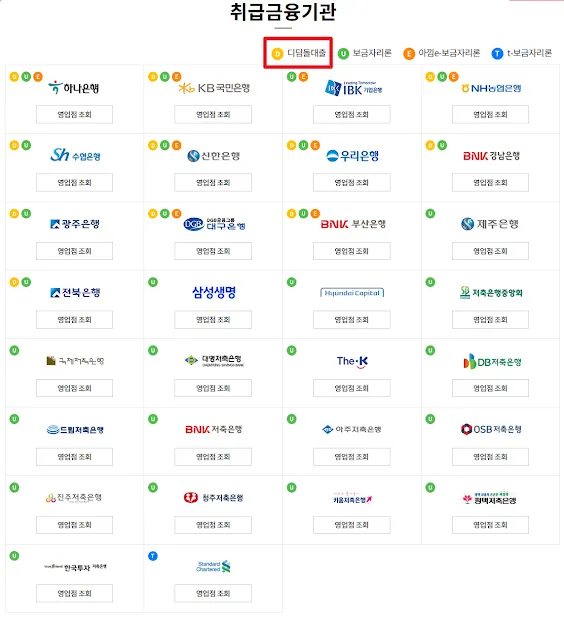Click 영업점 조회 under 신한은행
This screenshot has height=619, width=564.
(x=213, y=182)
